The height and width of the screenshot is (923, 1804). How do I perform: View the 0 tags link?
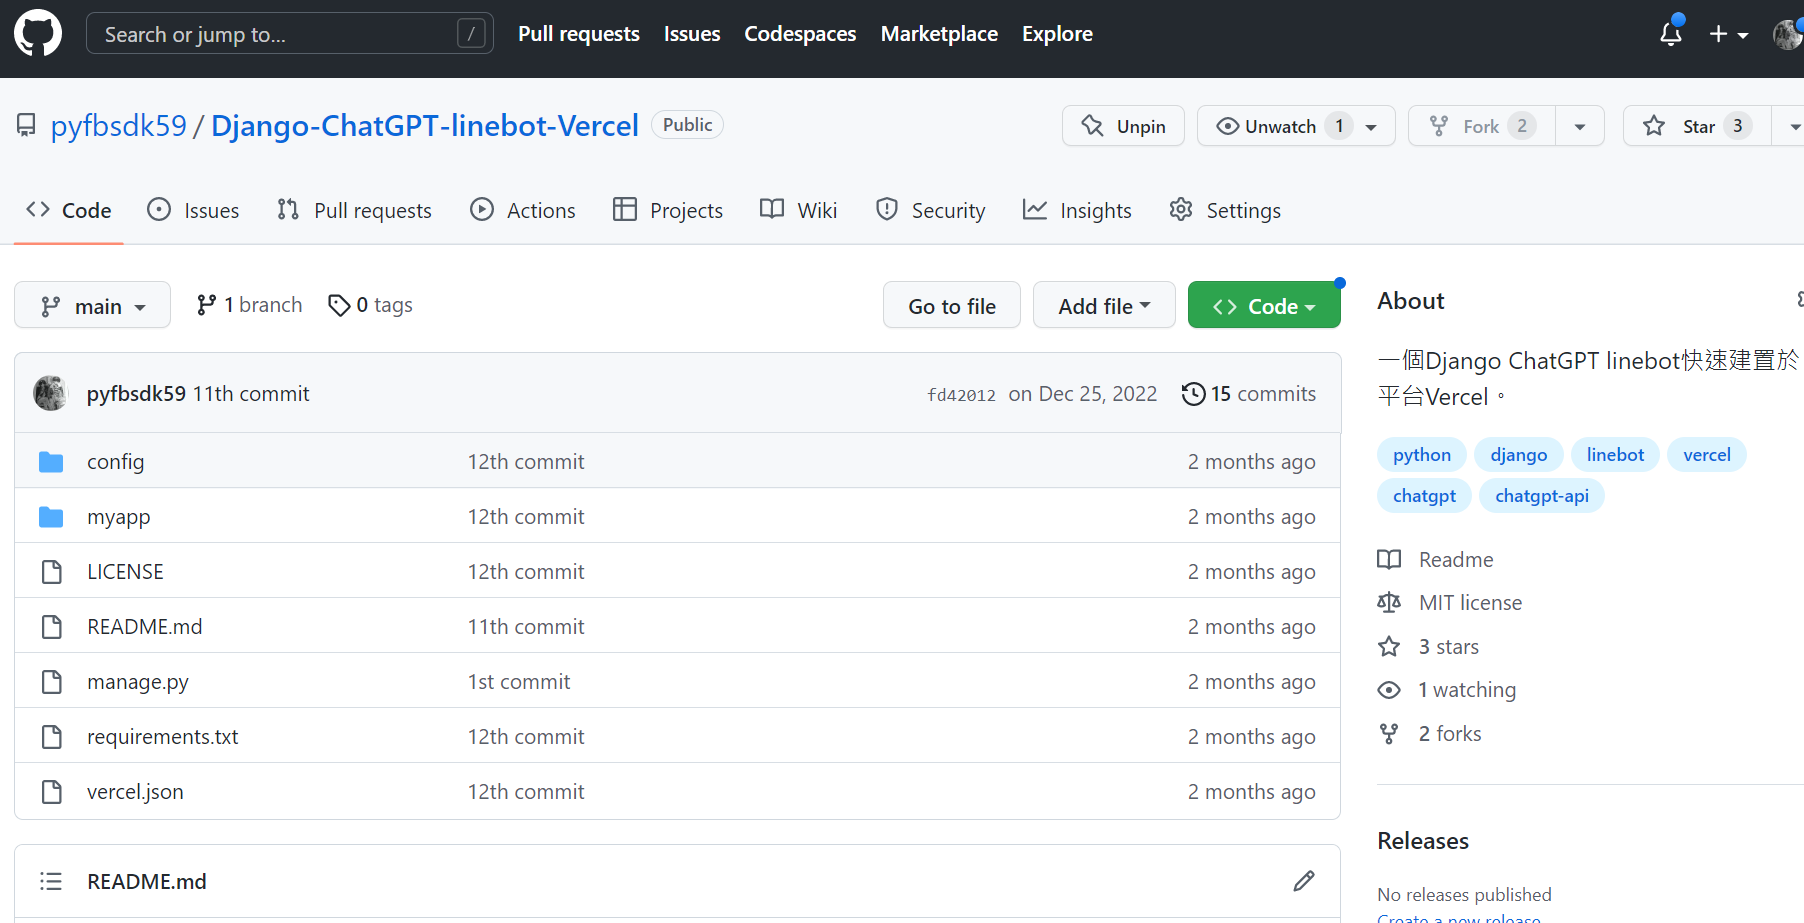coord(371,305)
